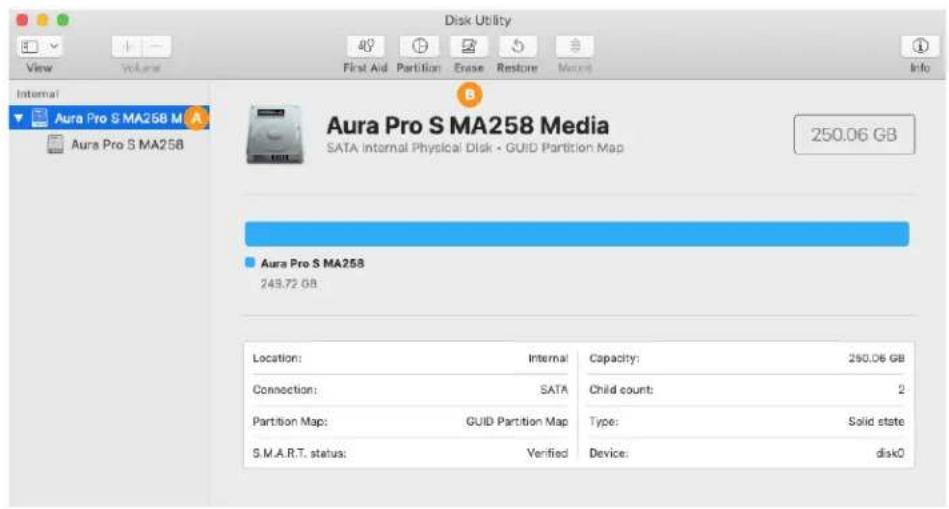Close the Disk Utility window
949x509 pixels.
coord(22,20)
